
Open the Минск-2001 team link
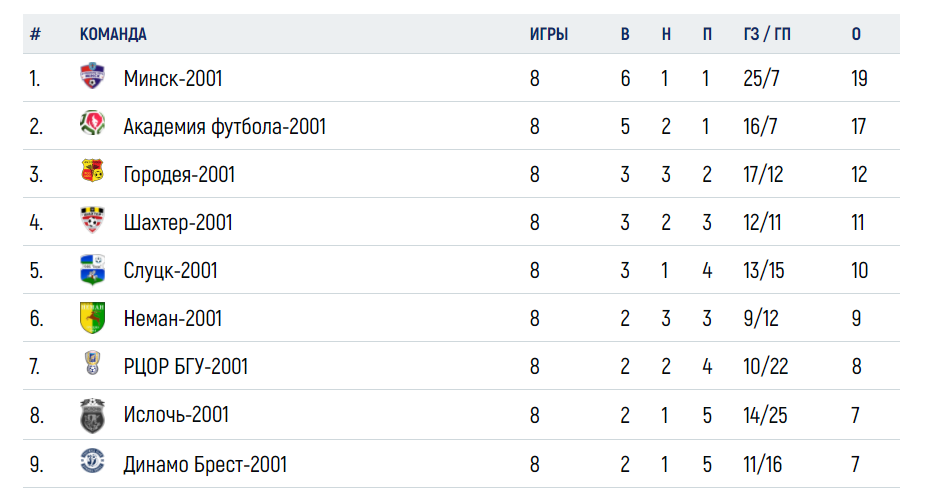click(x=172, y=79)
